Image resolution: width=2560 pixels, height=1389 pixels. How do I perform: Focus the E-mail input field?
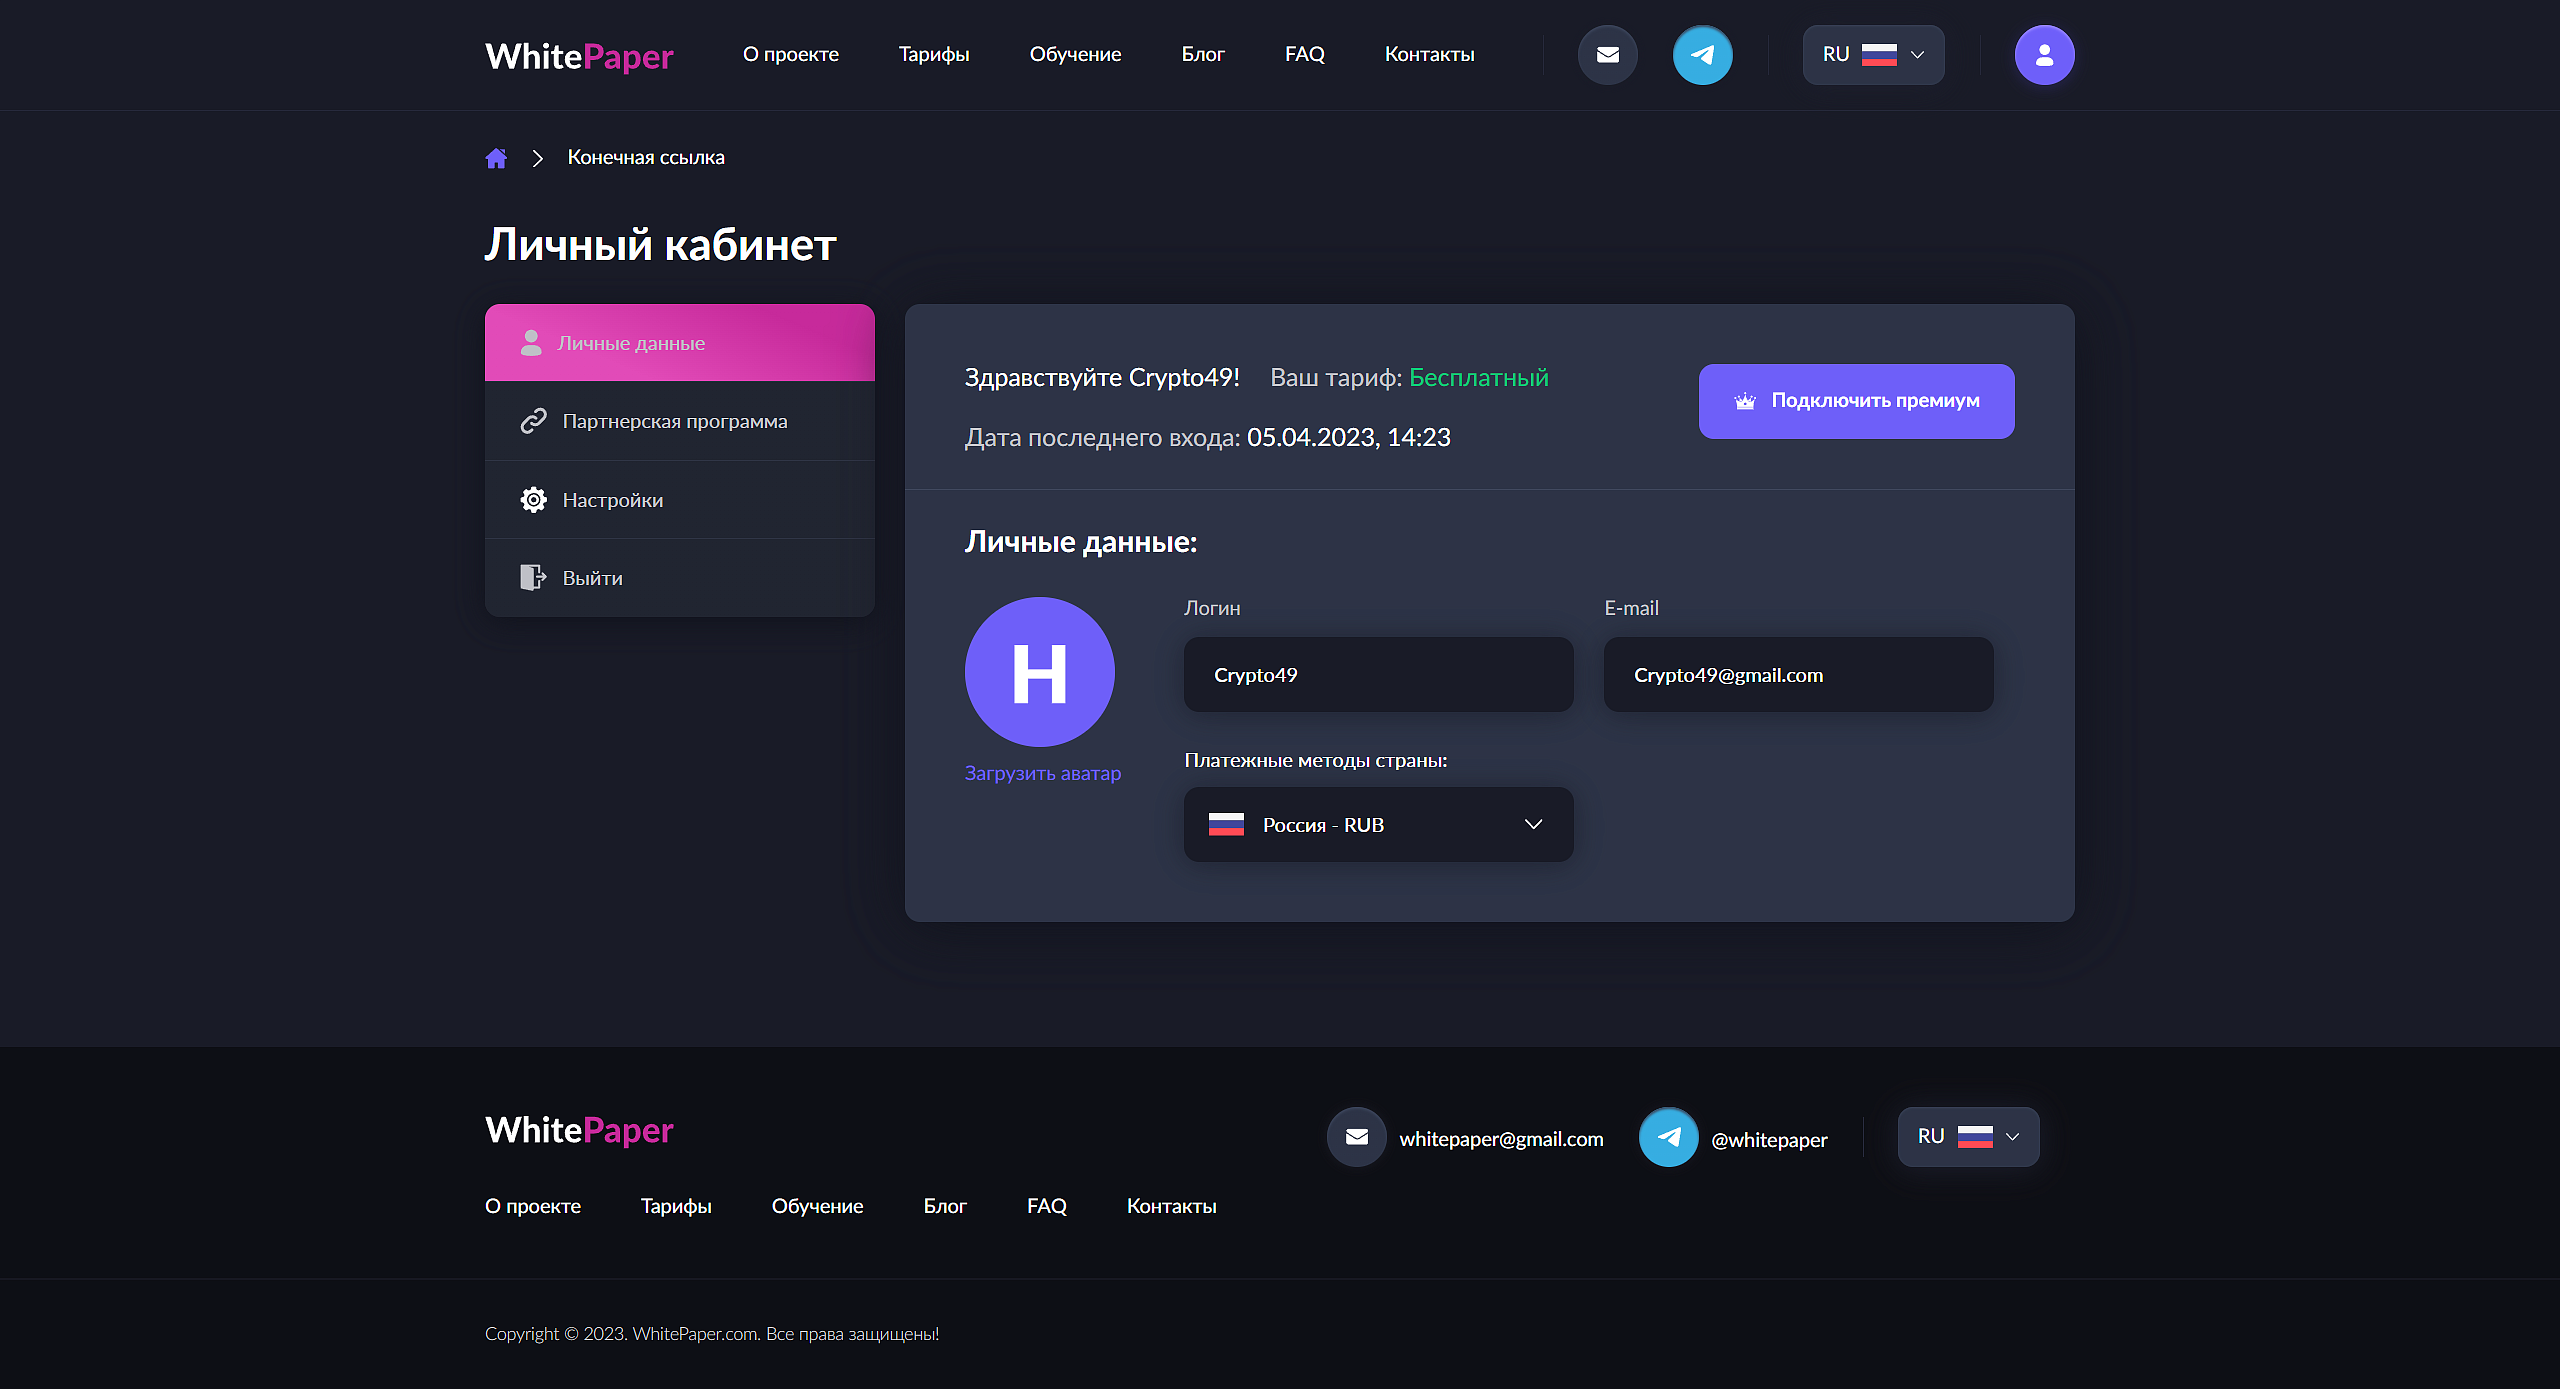[1798, 675]
